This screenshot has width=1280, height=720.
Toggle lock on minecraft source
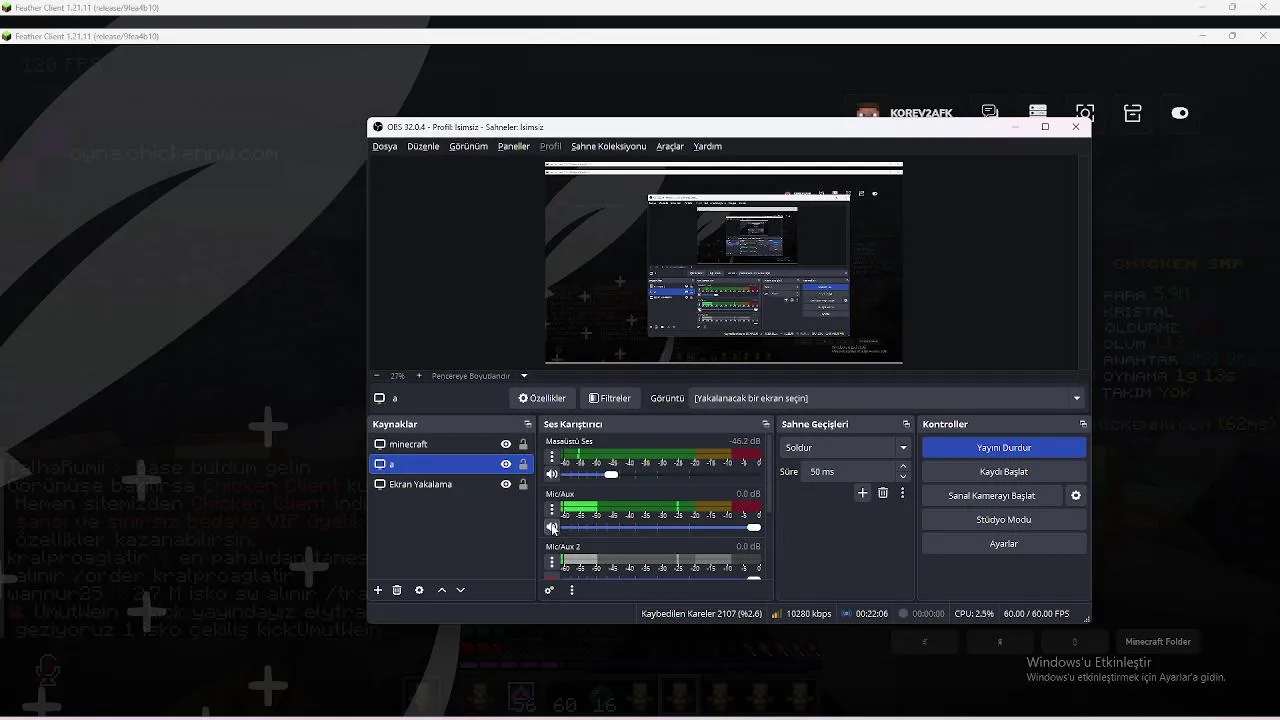(x=523, y=444)
